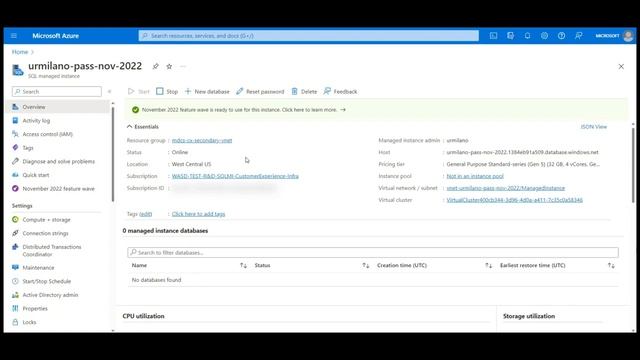Open JSON View link
This screenshot has height=360, width=640.
[593, 127]
